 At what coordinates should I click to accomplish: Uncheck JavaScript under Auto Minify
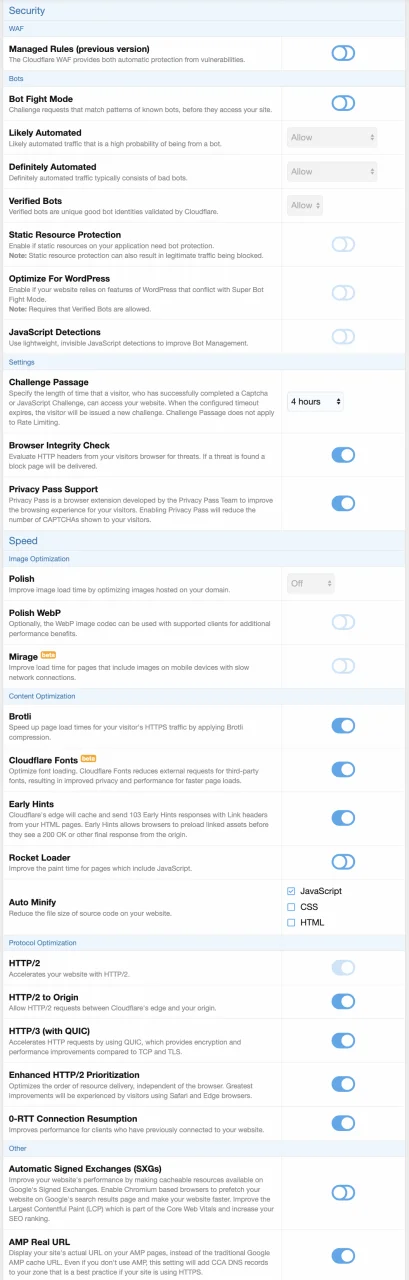click(x=291, y=890)
